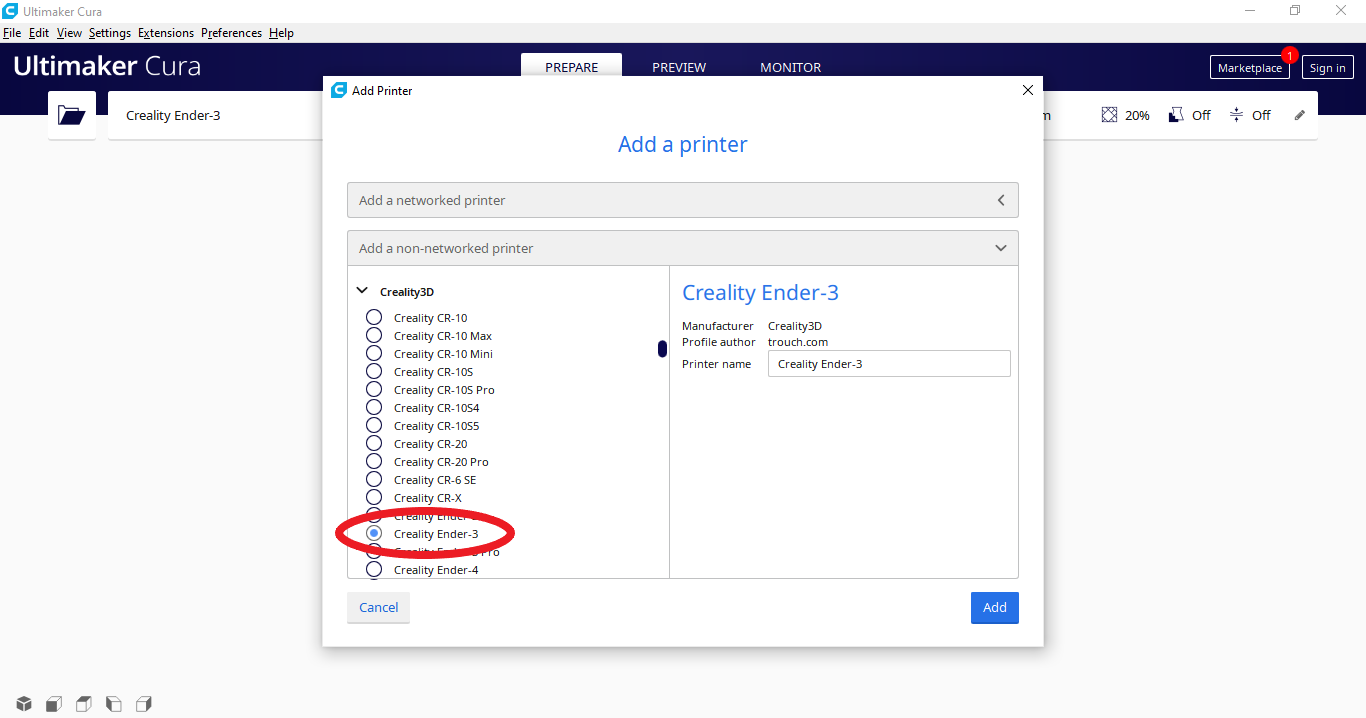1366x718 pixels.
Task: Select Creality CR-10 Mini radio button
Action: pyautogui.click(x=374, y=353)
